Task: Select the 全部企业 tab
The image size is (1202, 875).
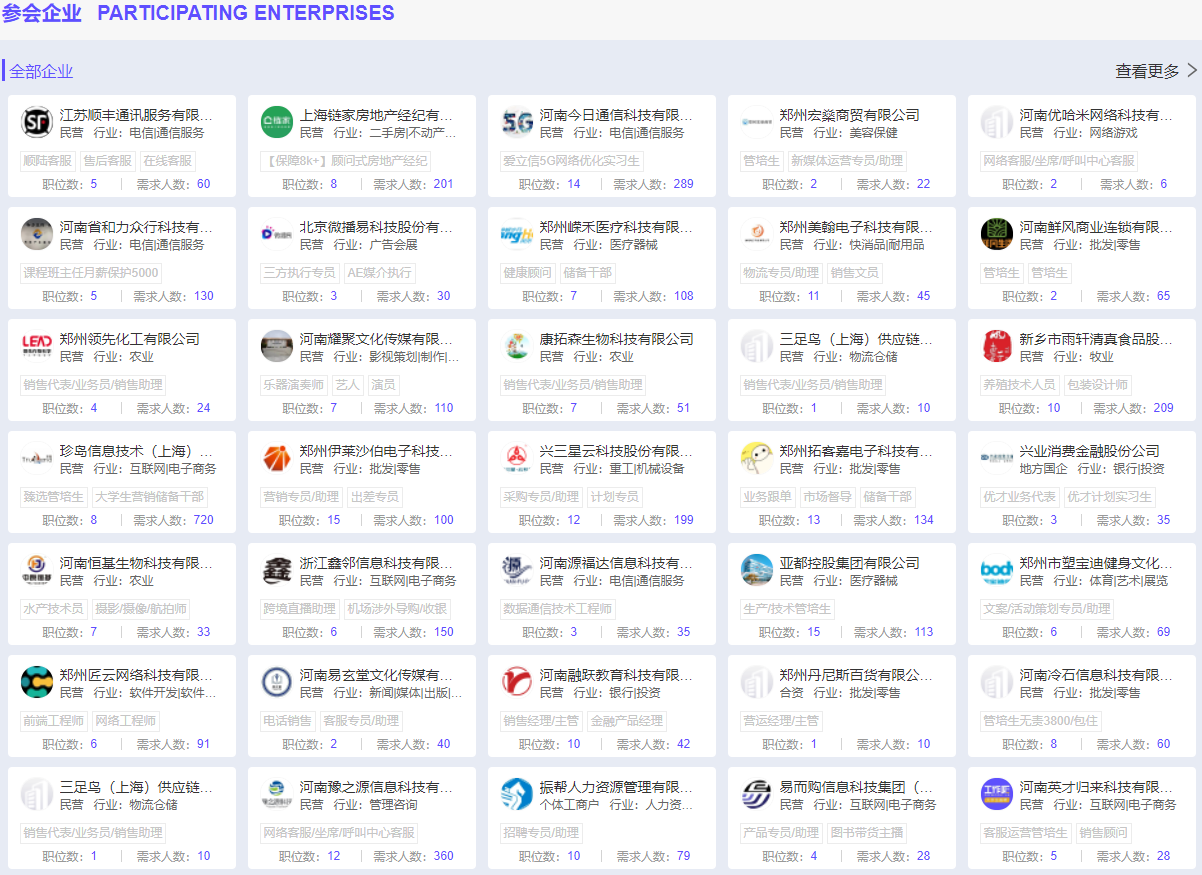Action: tap(41, 72)
